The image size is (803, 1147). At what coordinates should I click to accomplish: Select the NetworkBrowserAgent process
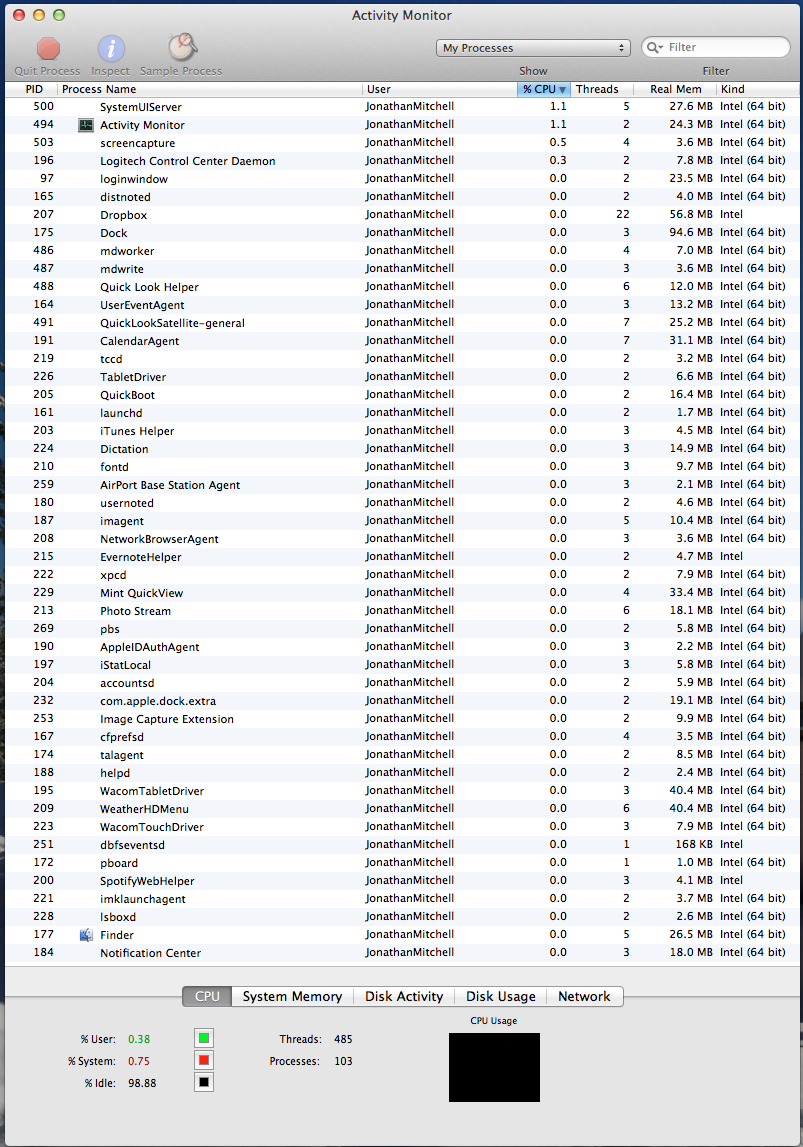pyautogui.click(x=402, y=538)
